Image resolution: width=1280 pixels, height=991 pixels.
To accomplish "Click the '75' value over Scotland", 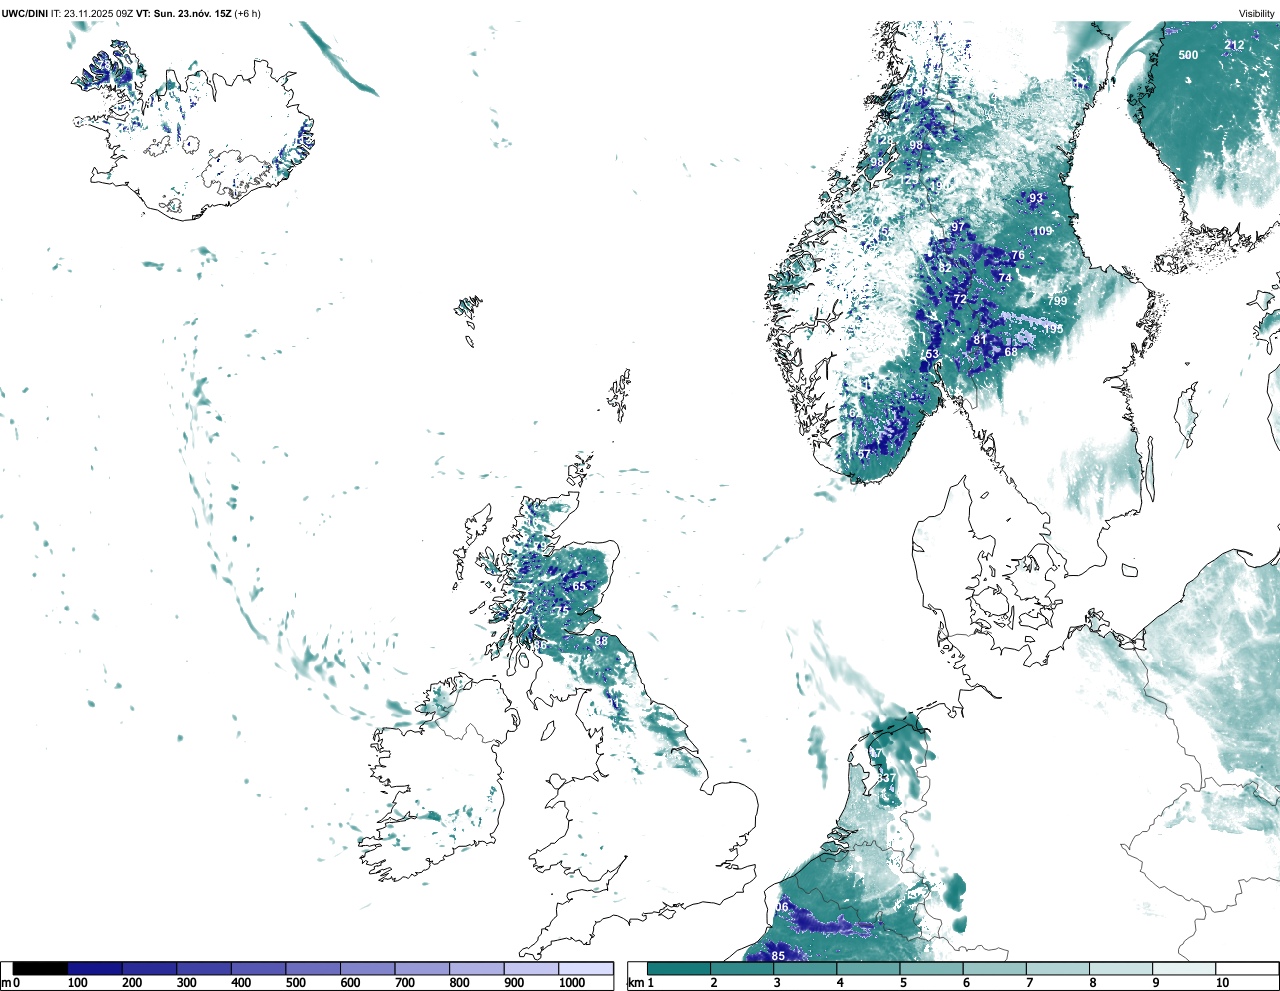I will tap(562, 611).
